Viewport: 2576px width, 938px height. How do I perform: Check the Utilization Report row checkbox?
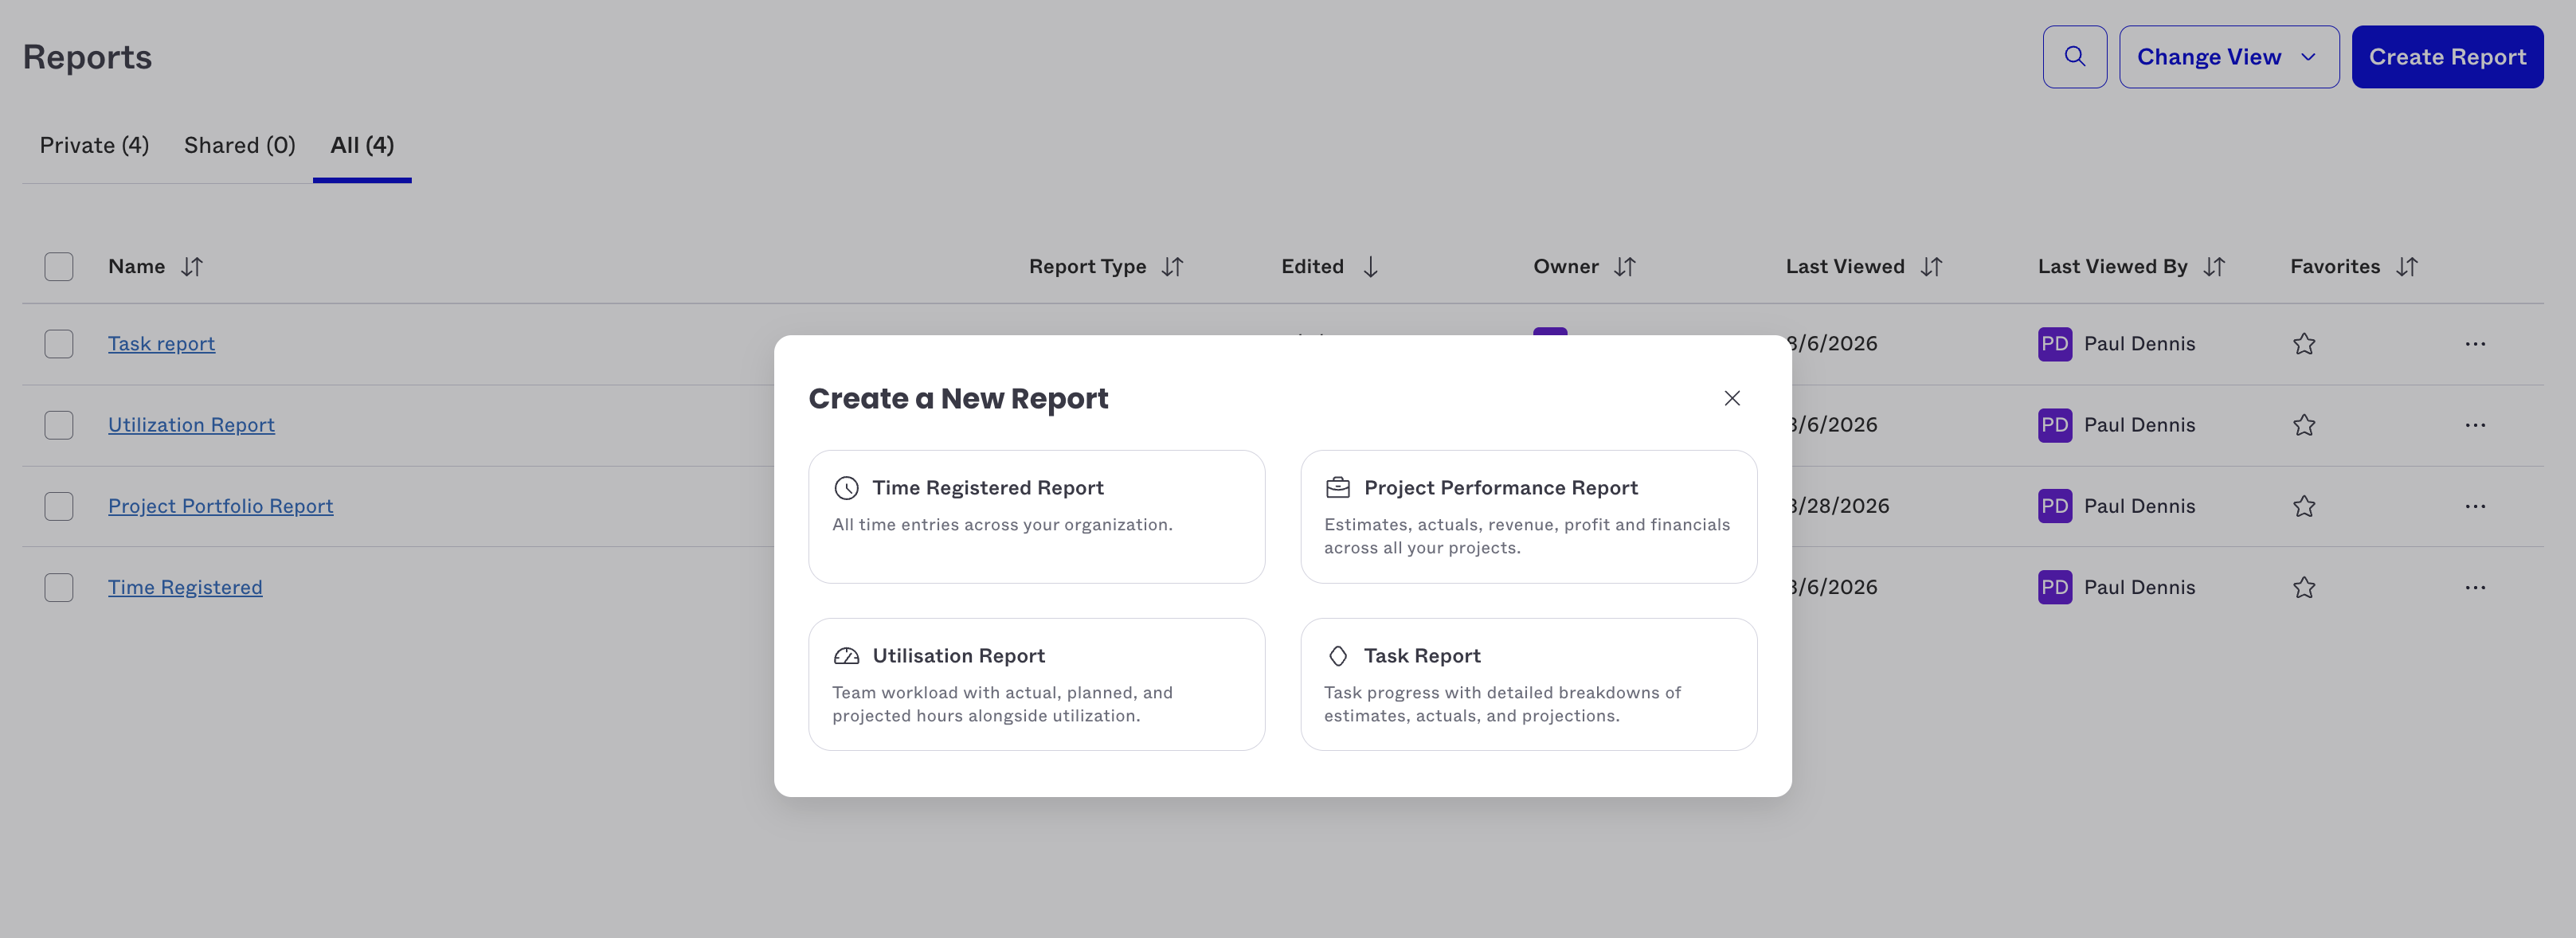pos(59,425)
